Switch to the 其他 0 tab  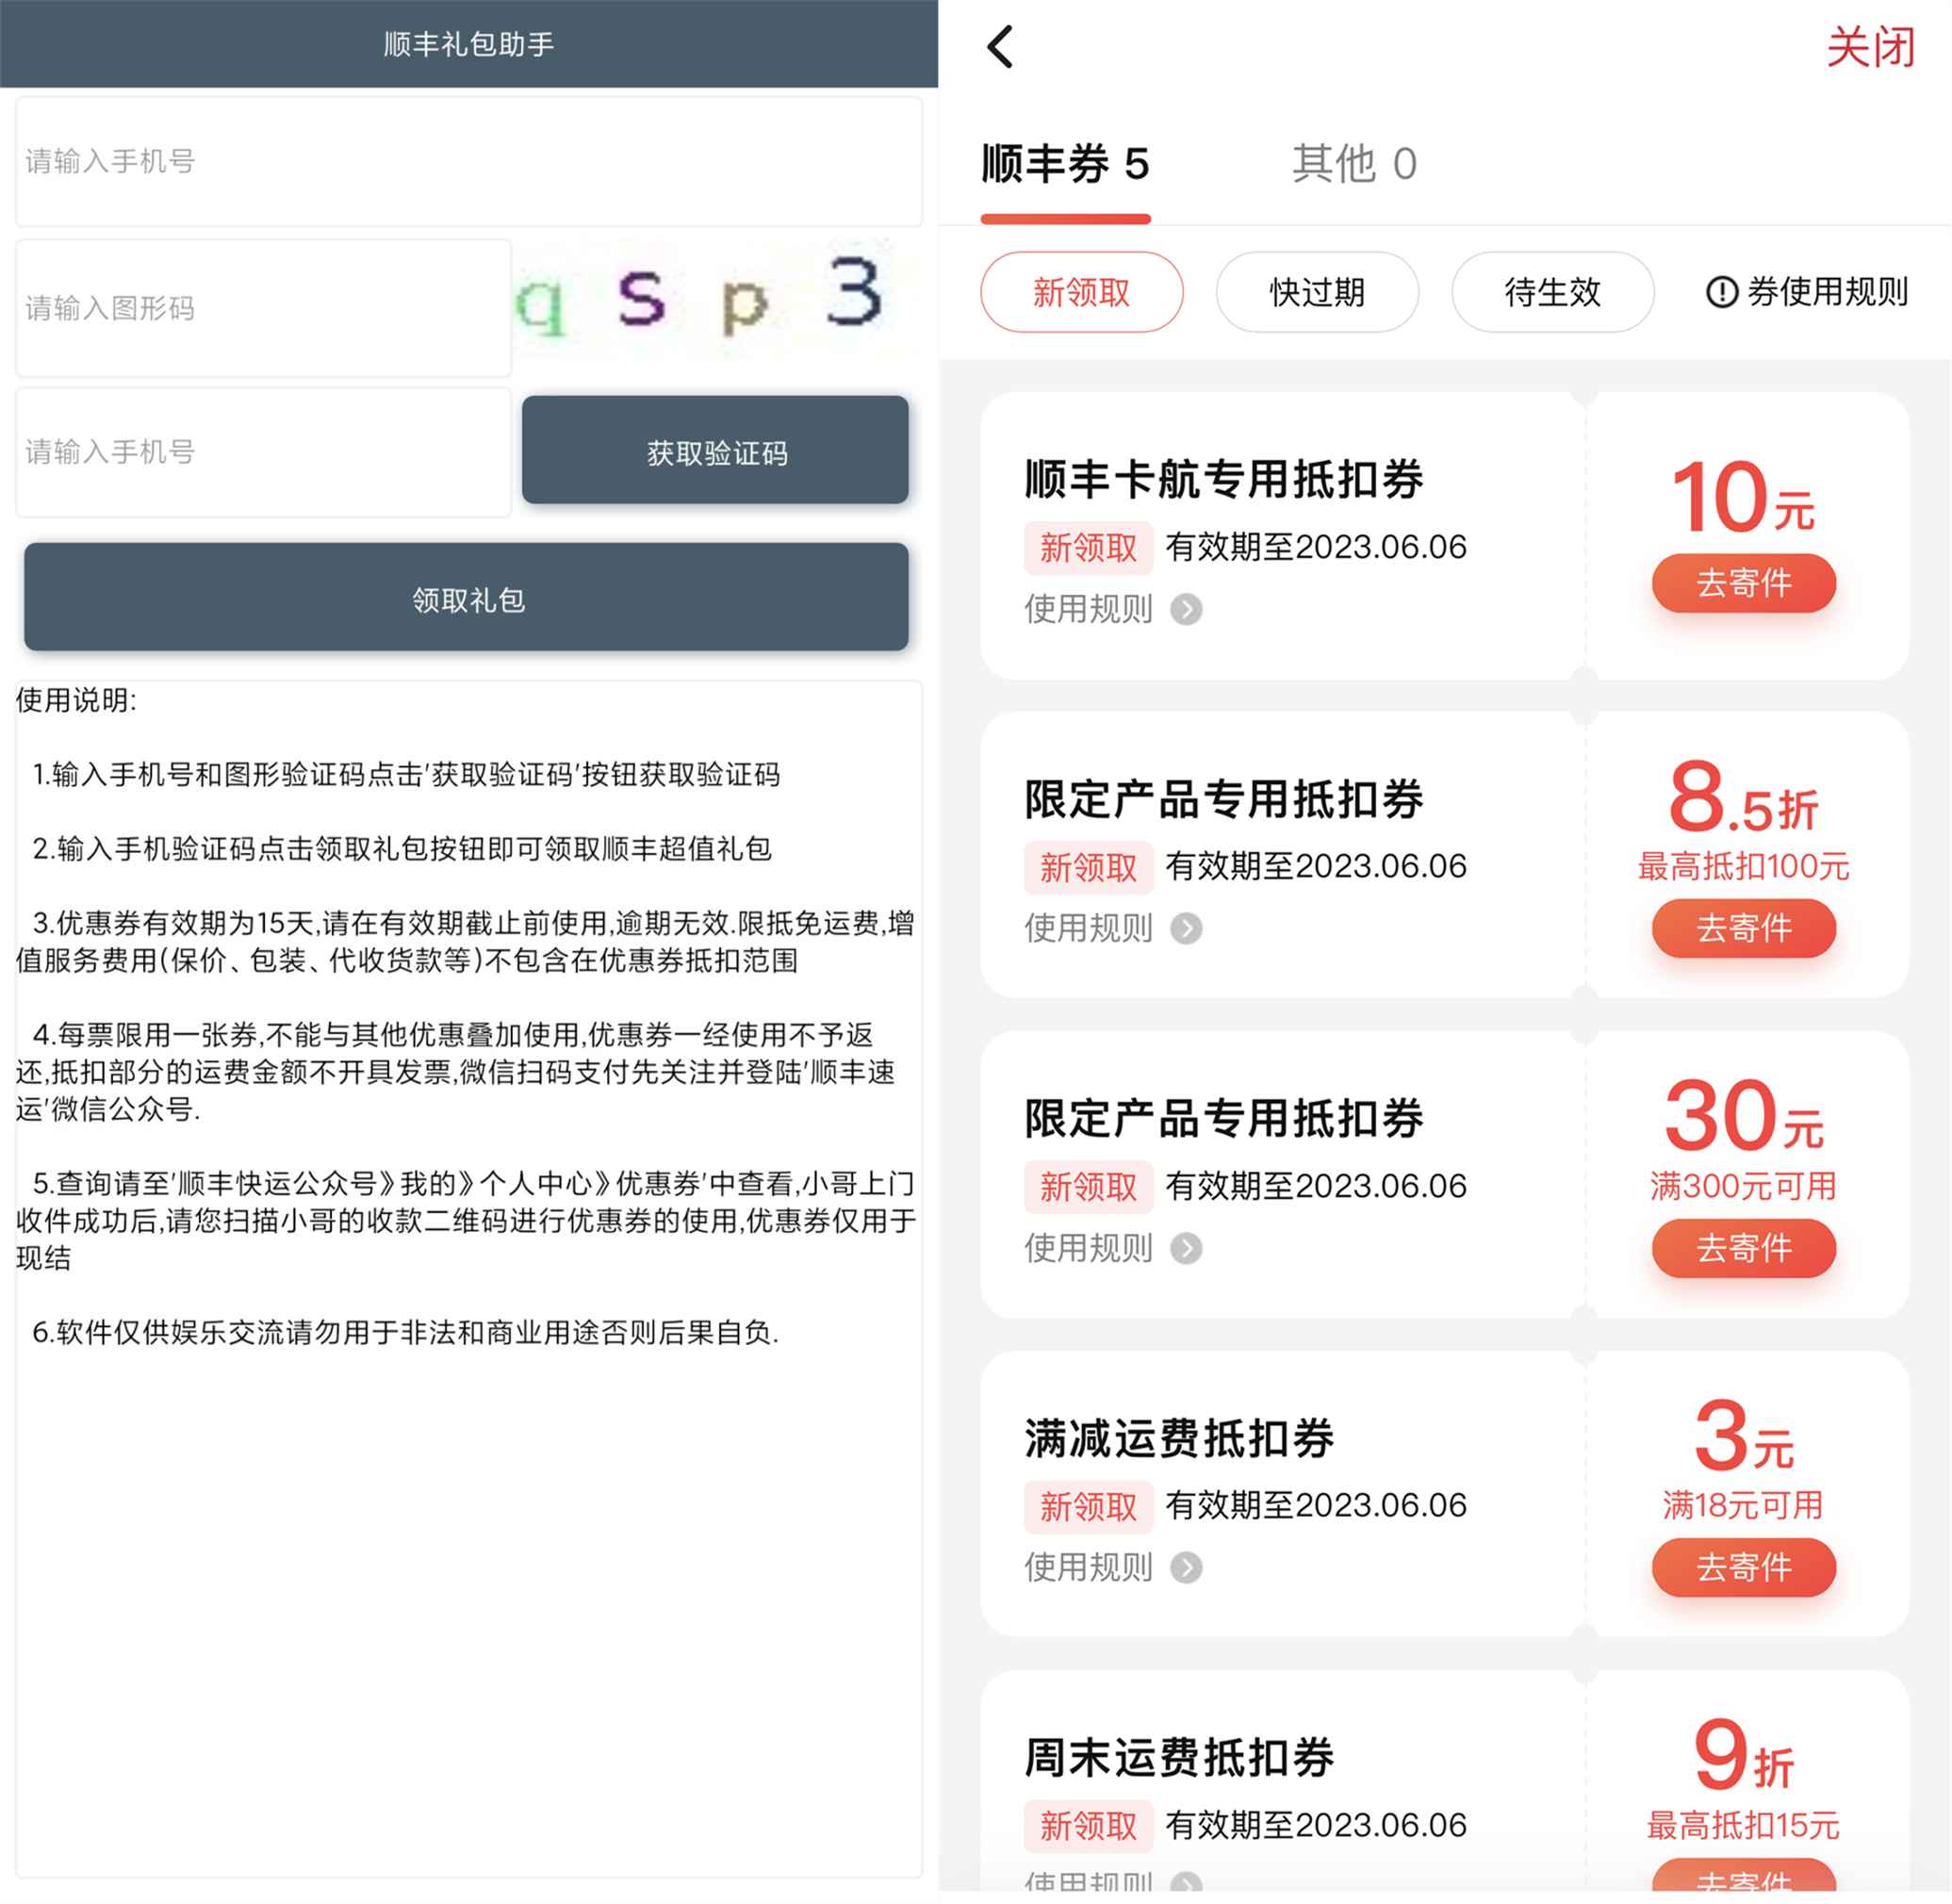[x=1353, y=164]
